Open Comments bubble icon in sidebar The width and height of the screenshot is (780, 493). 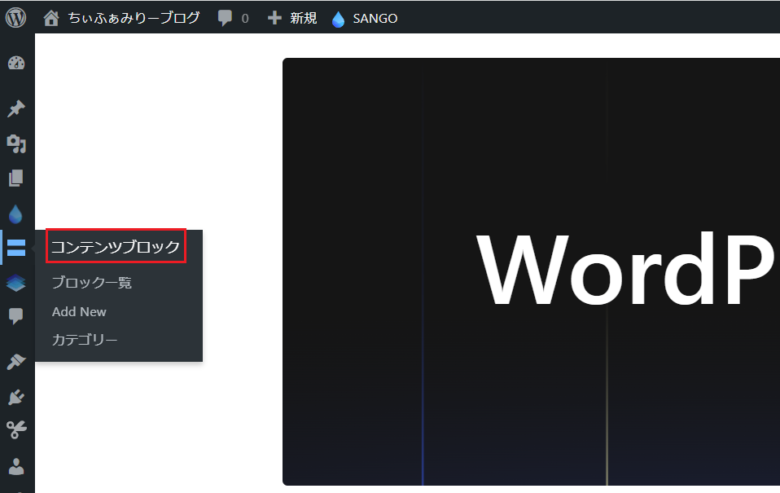click(x=16, y=316)
